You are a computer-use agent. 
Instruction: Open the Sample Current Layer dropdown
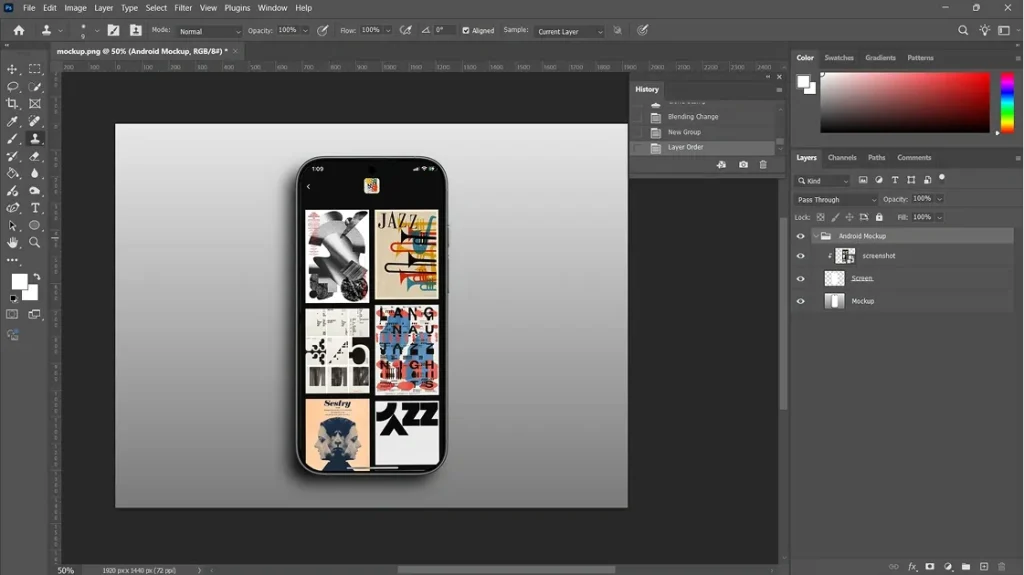tap(569, 31)
